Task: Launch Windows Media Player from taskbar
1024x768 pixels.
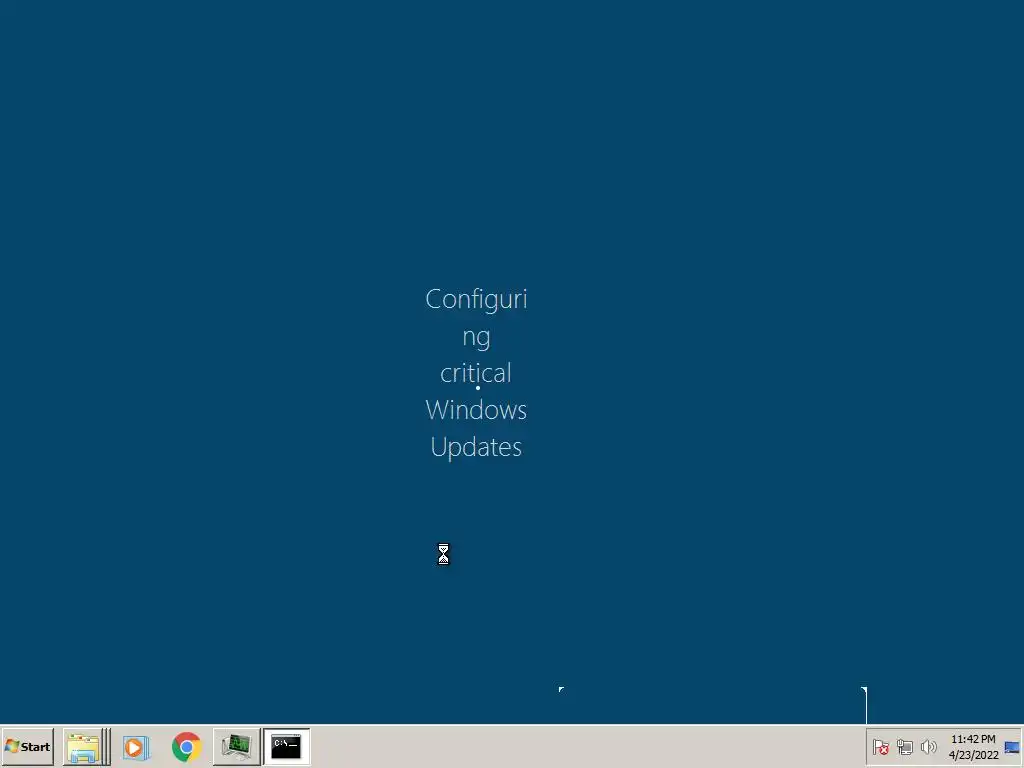Action: point(136,746)
